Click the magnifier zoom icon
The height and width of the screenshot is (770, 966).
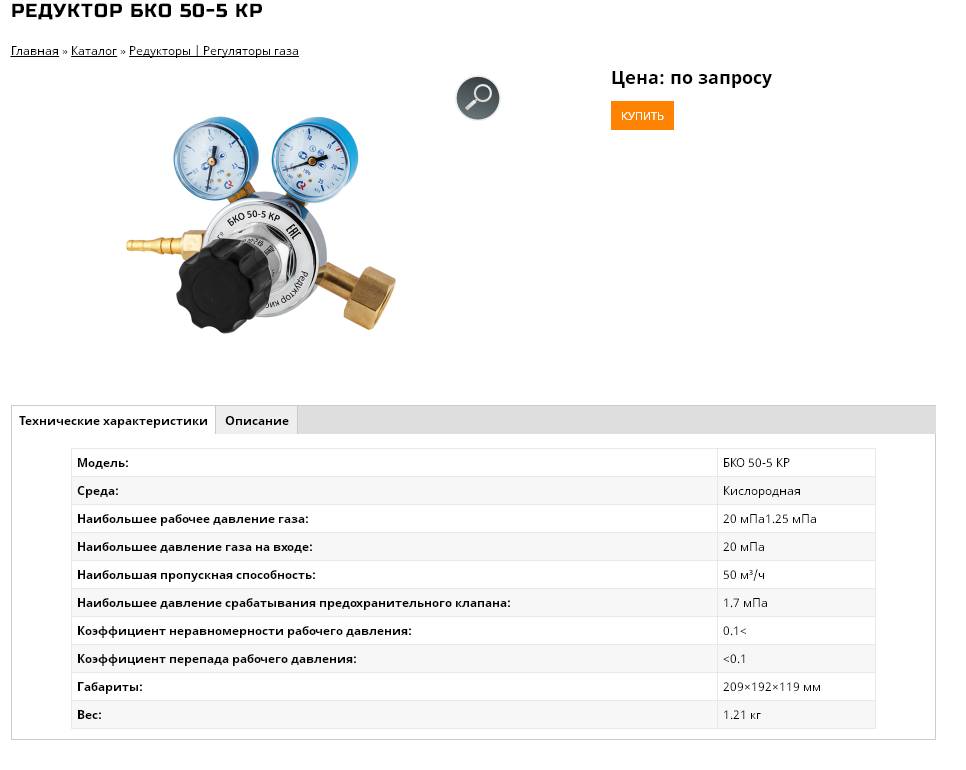pyautogui.click(x=477, y=98)
